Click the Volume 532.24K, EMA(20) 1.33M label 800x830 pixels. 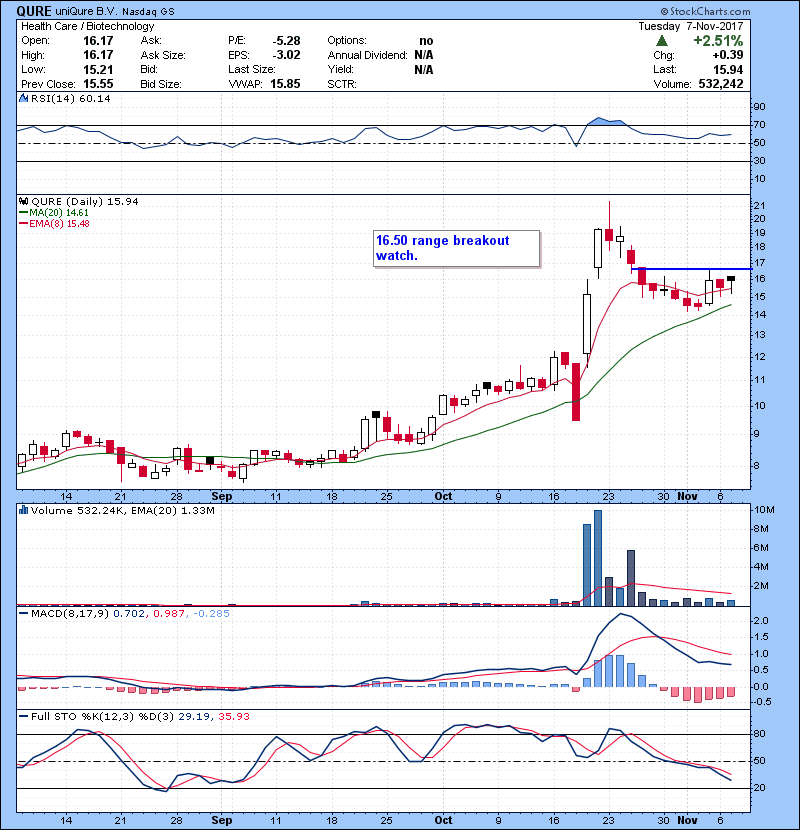pyautogui.click(x=123, y=511)
